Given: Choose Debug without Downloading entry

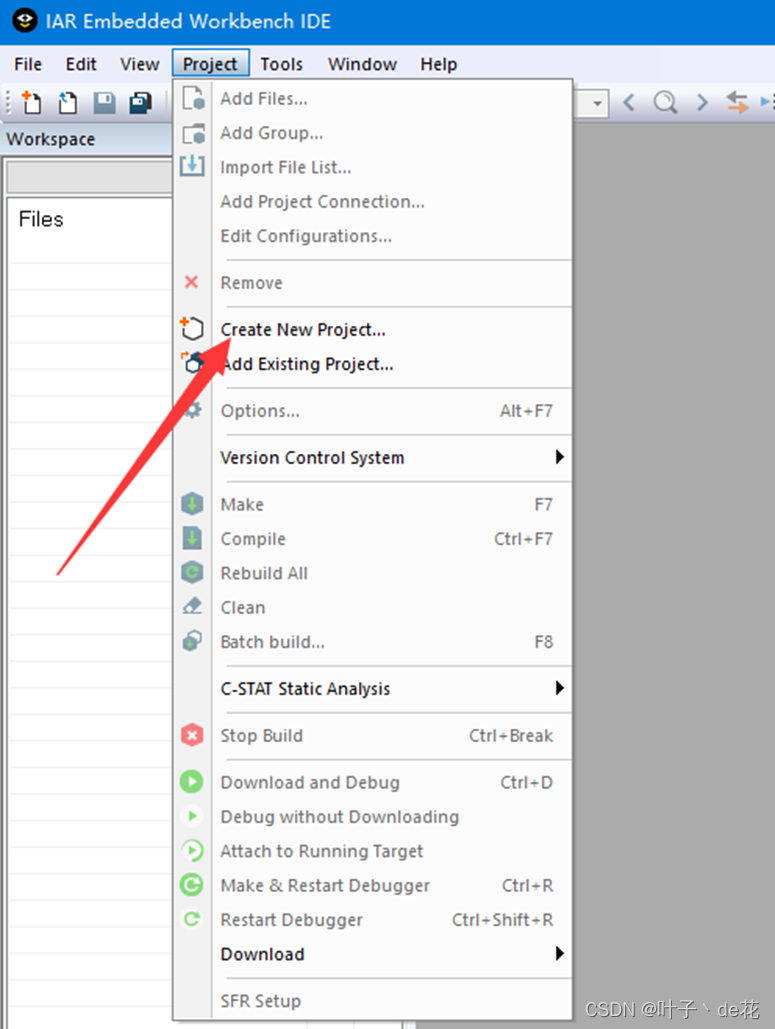Looking at the screenshot, I should pyautogui.click(x=373, y=816).
